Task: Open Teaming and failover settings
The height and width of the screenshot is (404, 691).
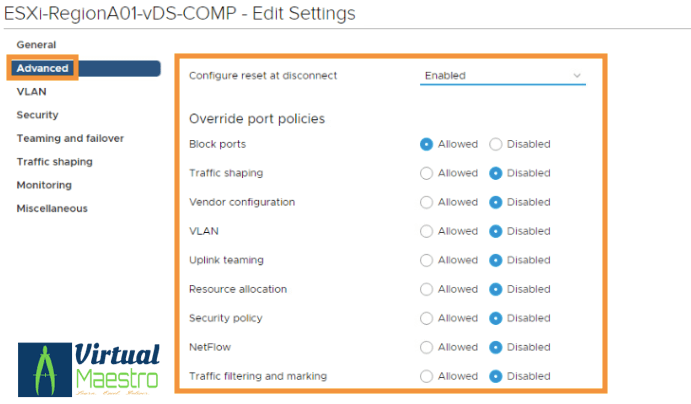Action: [70, 138]
